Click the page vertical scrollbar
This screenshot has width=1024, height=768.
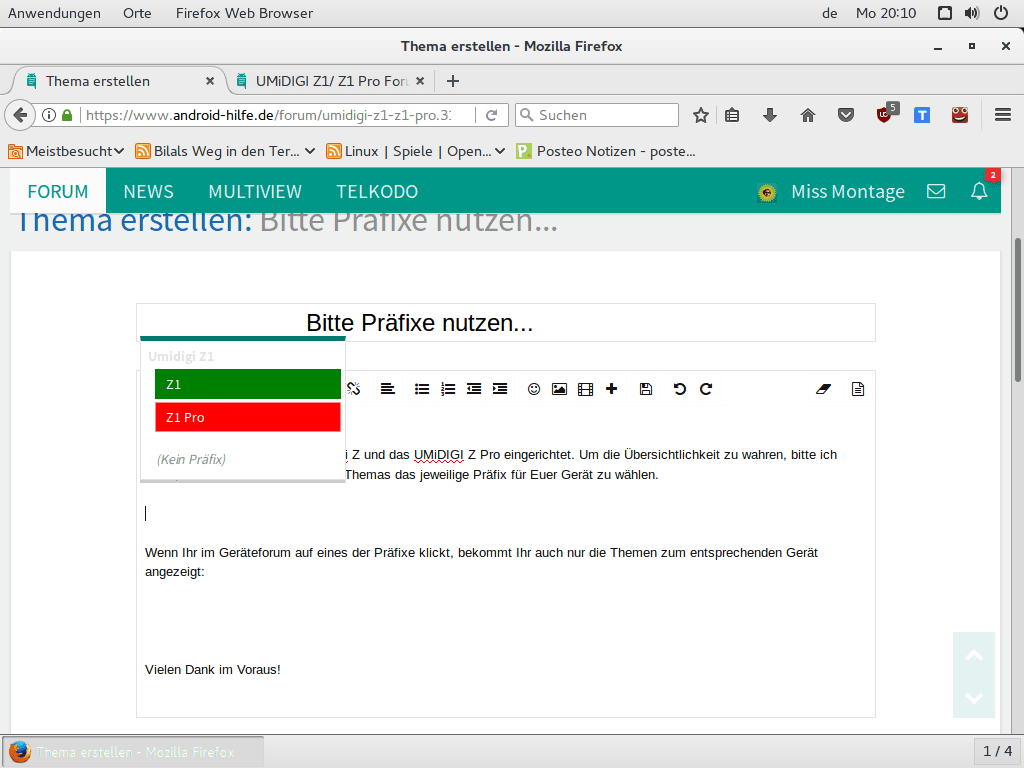[x=1017, y=311]
